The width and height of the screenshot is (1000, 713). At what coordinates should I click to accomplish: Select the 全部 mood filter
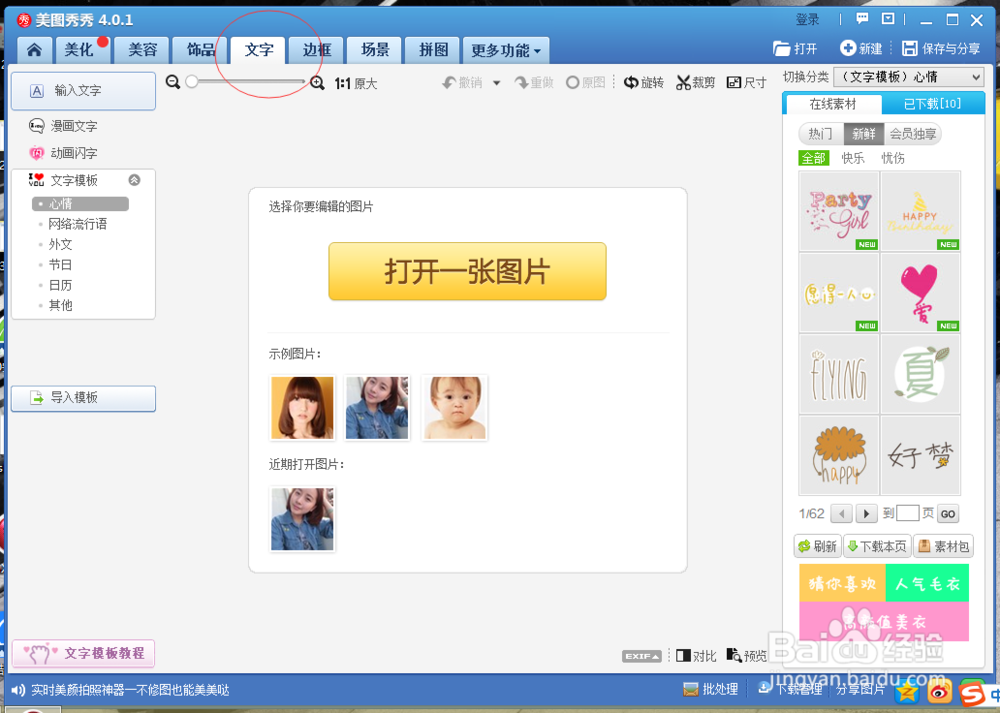814,158
